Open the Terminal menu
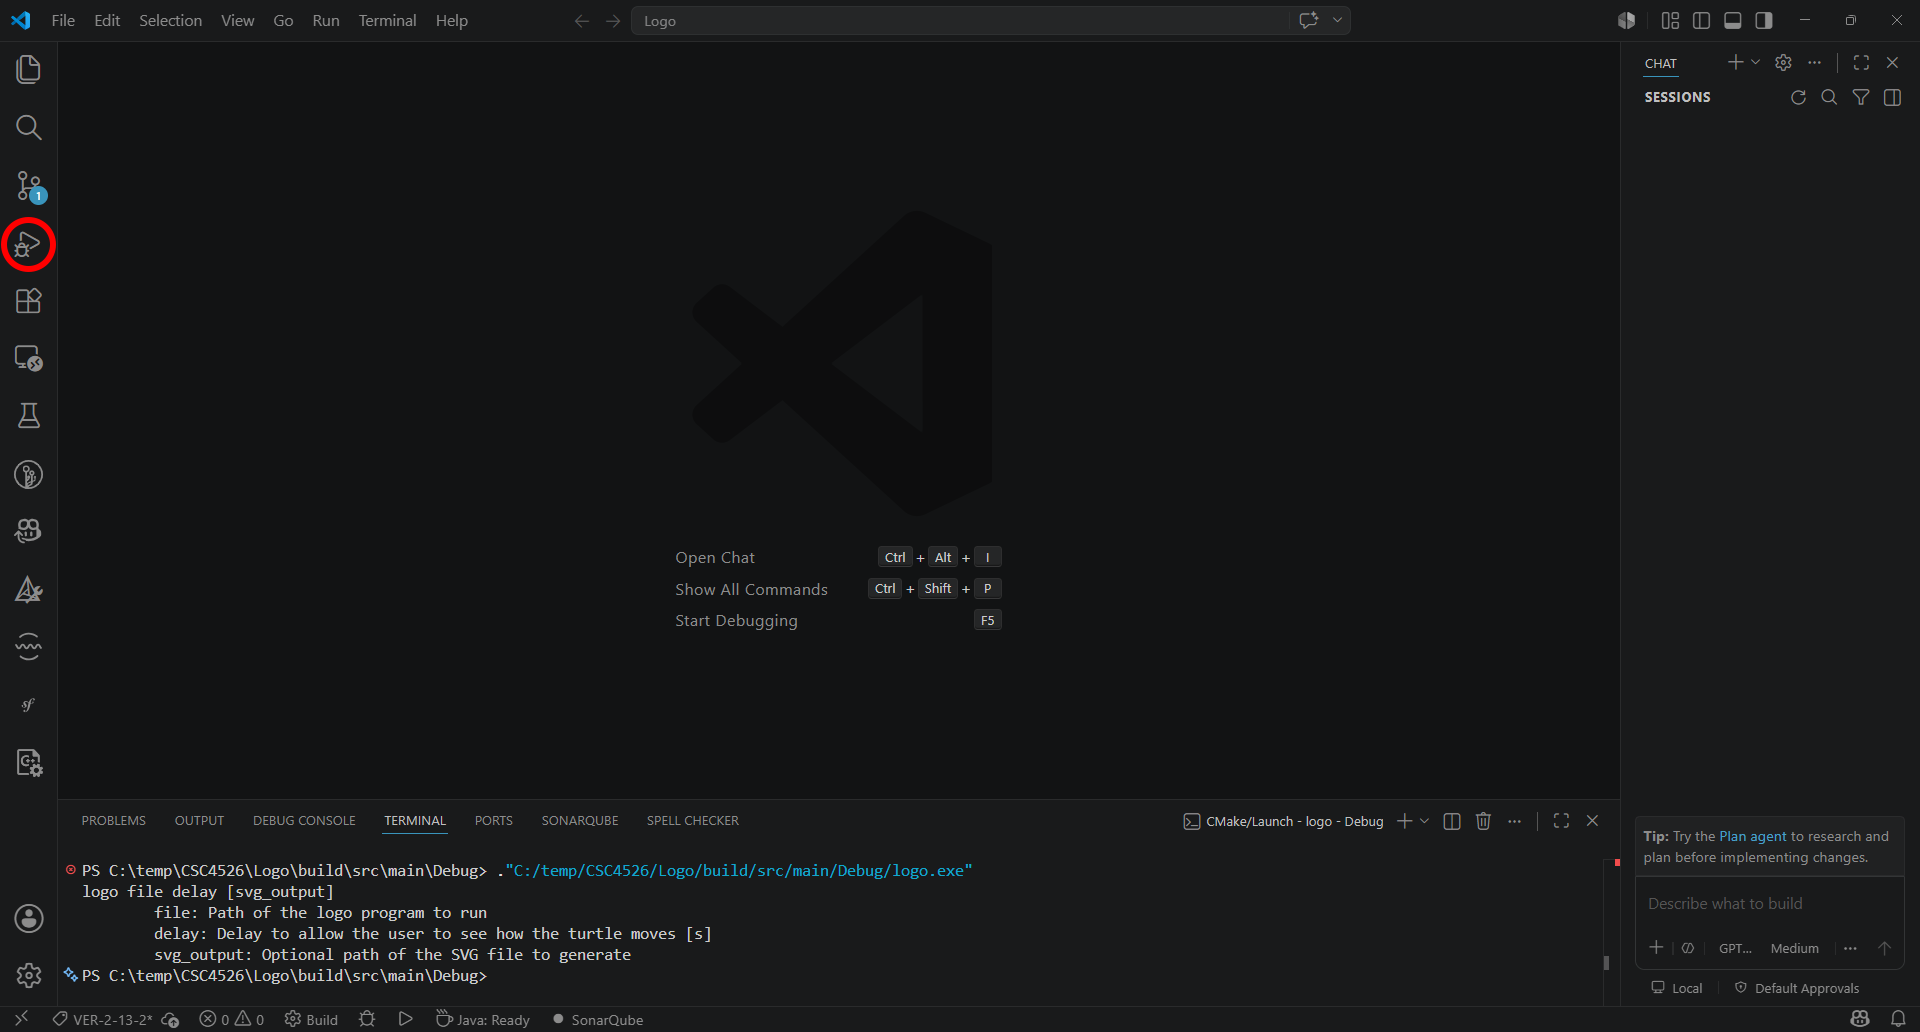This screenshot has height=1032, width=1920. (387, 20)
